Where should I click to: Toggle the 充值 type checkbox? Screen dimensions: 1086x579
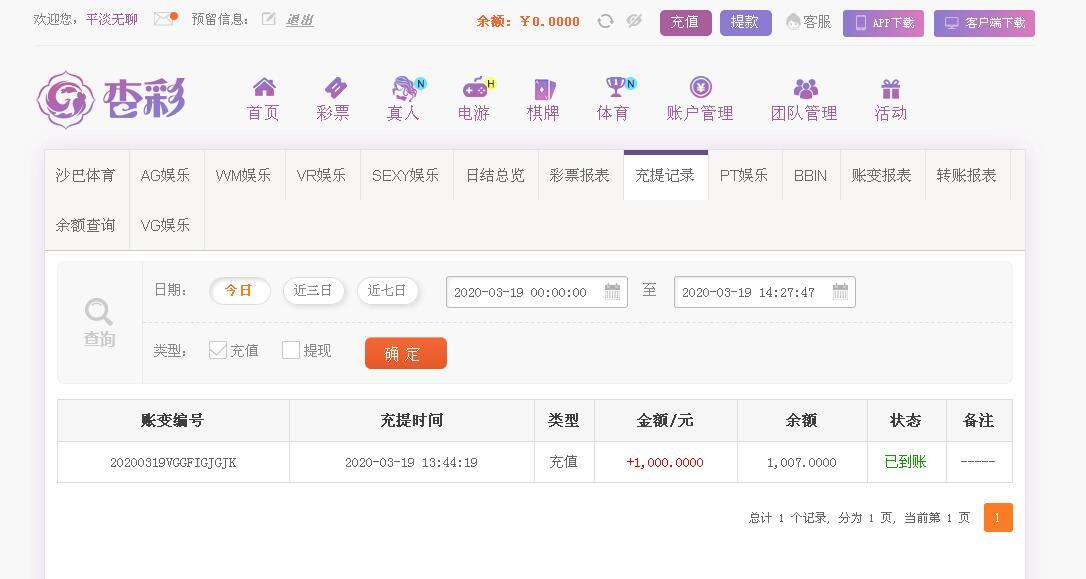(x=217, y=350)
